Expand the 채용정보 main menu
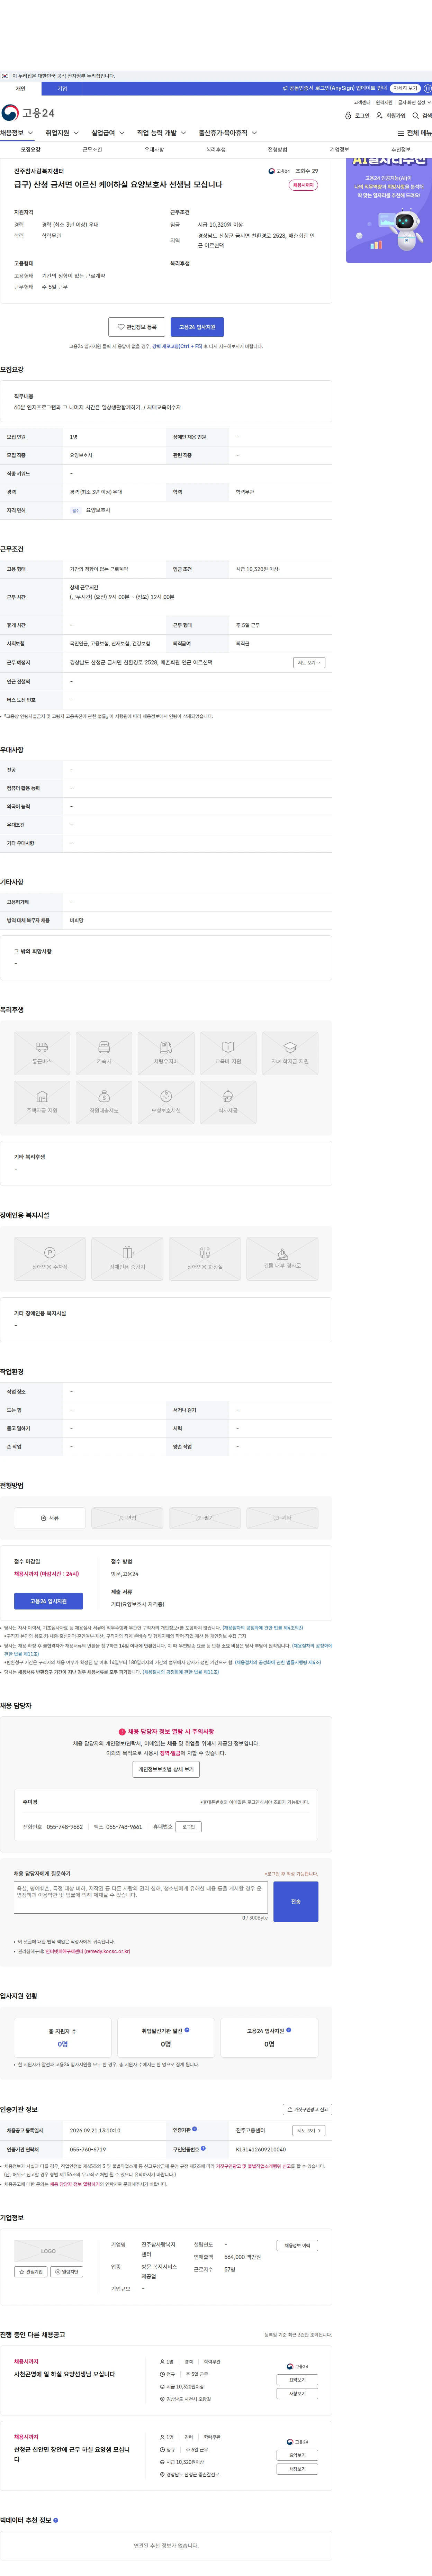This screenshot has width=432, height=2576. coord(17,133)
